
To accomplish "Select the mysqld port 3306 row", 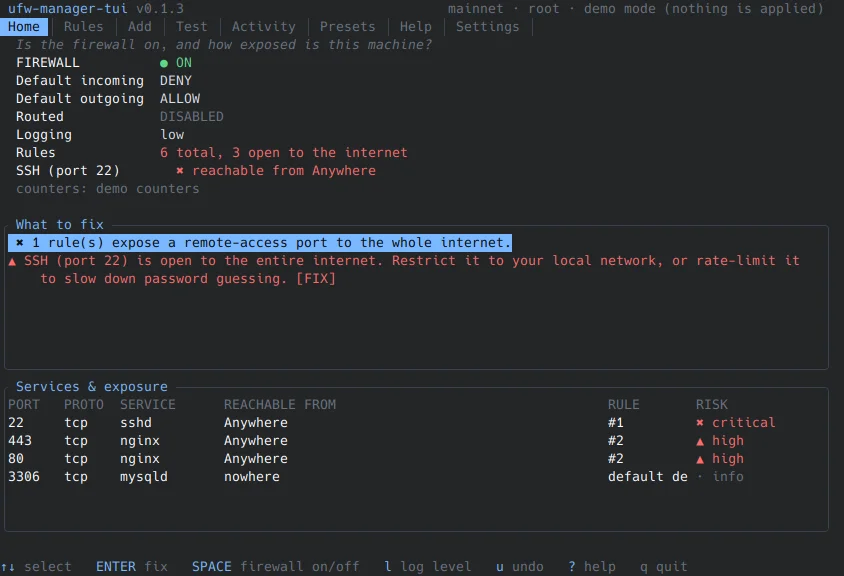I will 416,477.
